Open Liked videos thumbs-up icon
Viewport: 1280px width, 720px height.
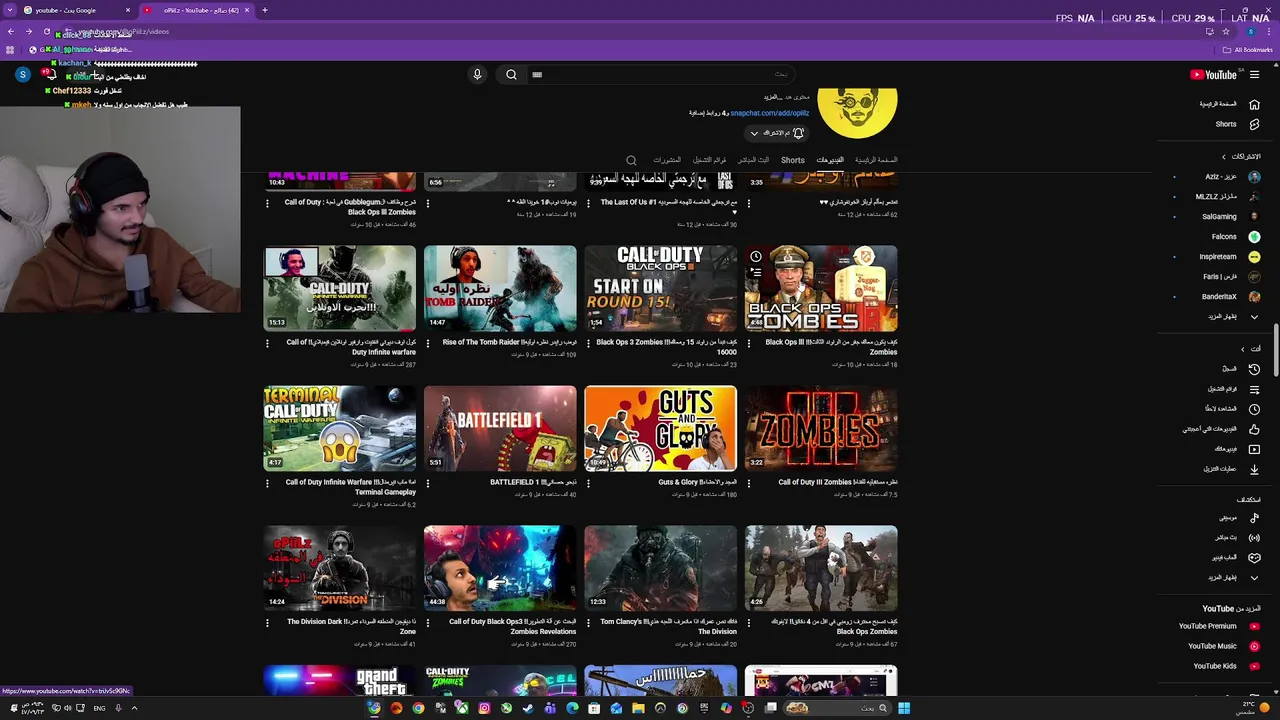coord(1254,429)
